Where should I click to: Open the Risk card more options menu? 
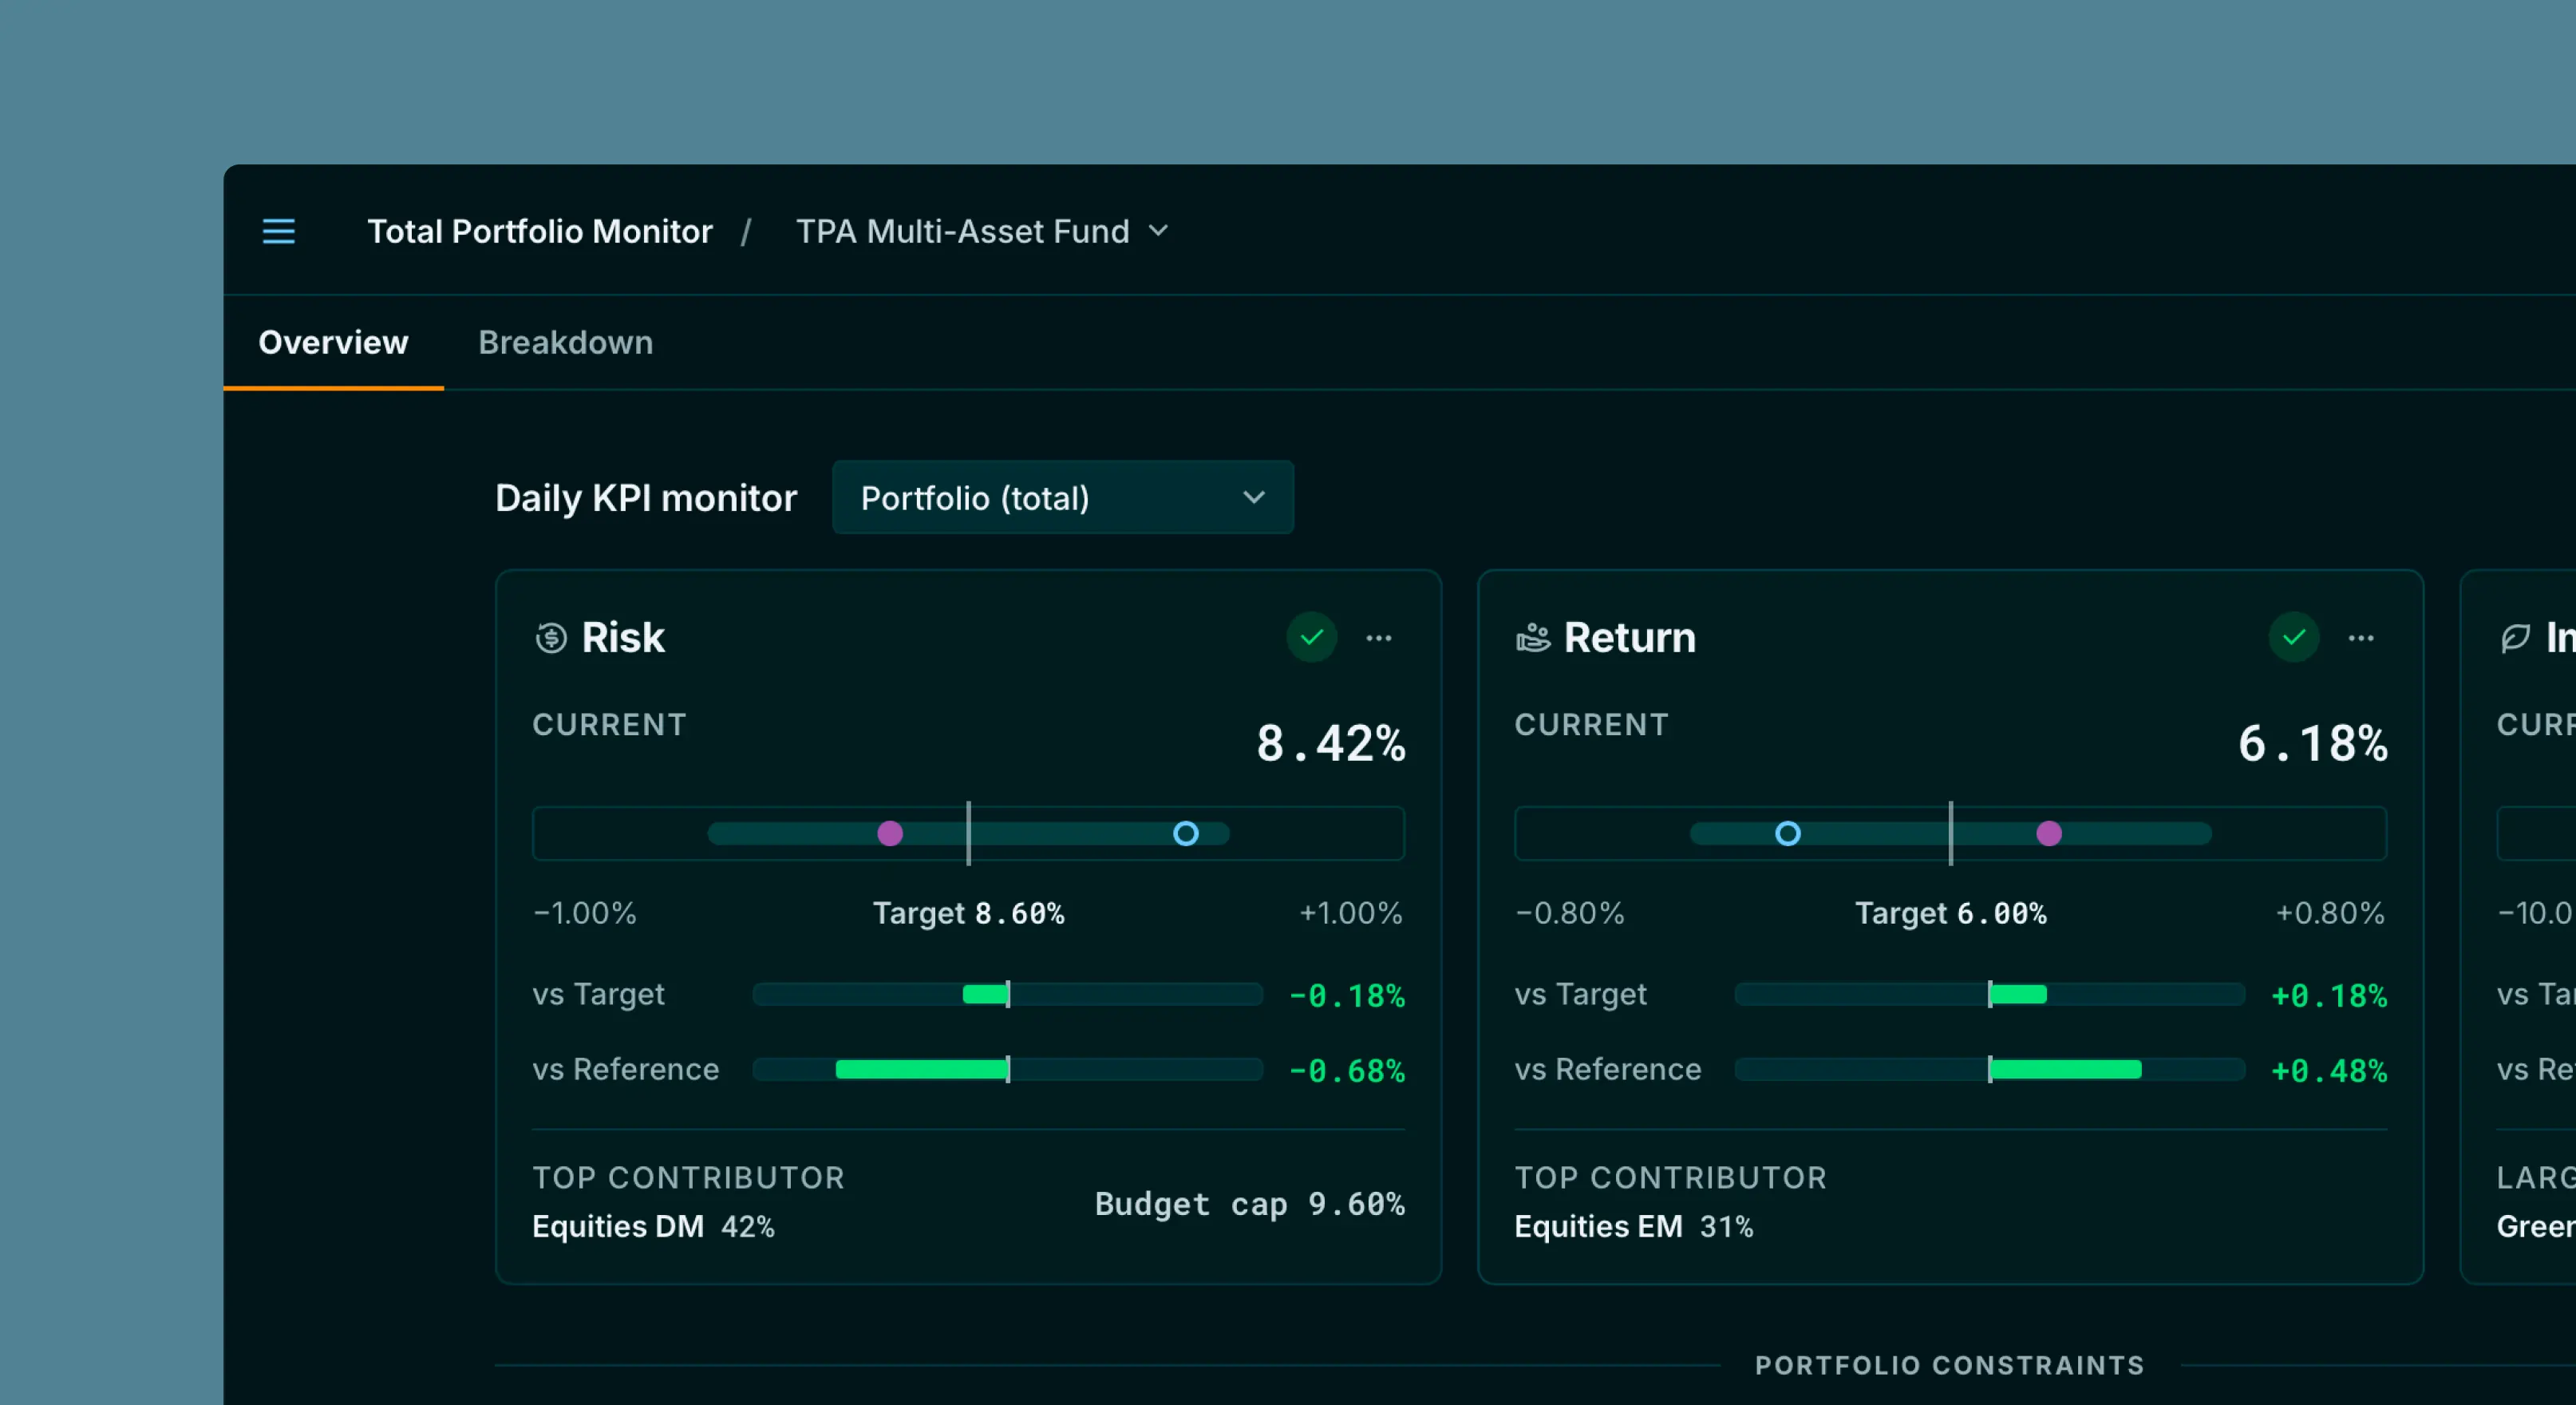[1379, 638]
